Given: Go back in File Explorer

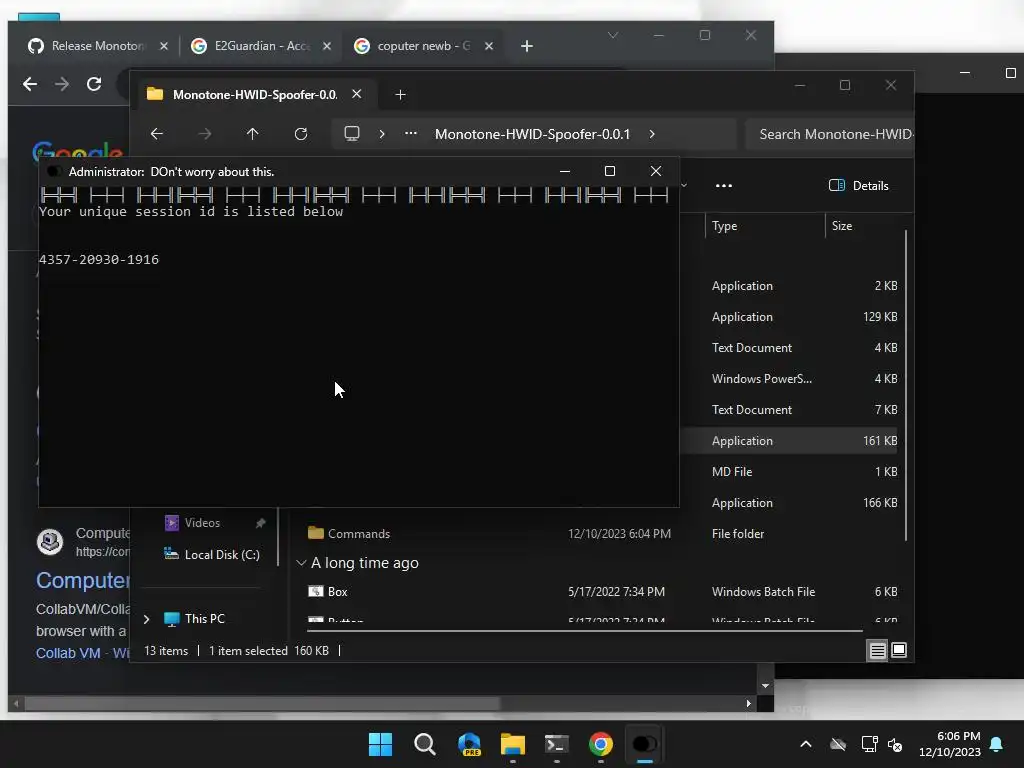Looking at the screenshot, I should (x=157, y=134).
